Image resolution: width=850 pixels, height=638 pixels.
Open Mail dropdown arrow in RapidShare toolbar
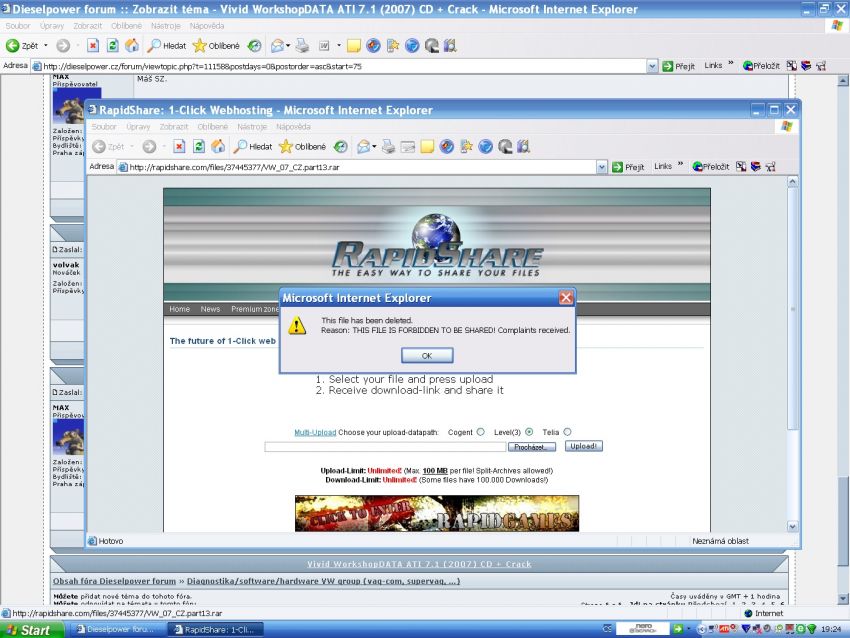(x=374, y=146)
